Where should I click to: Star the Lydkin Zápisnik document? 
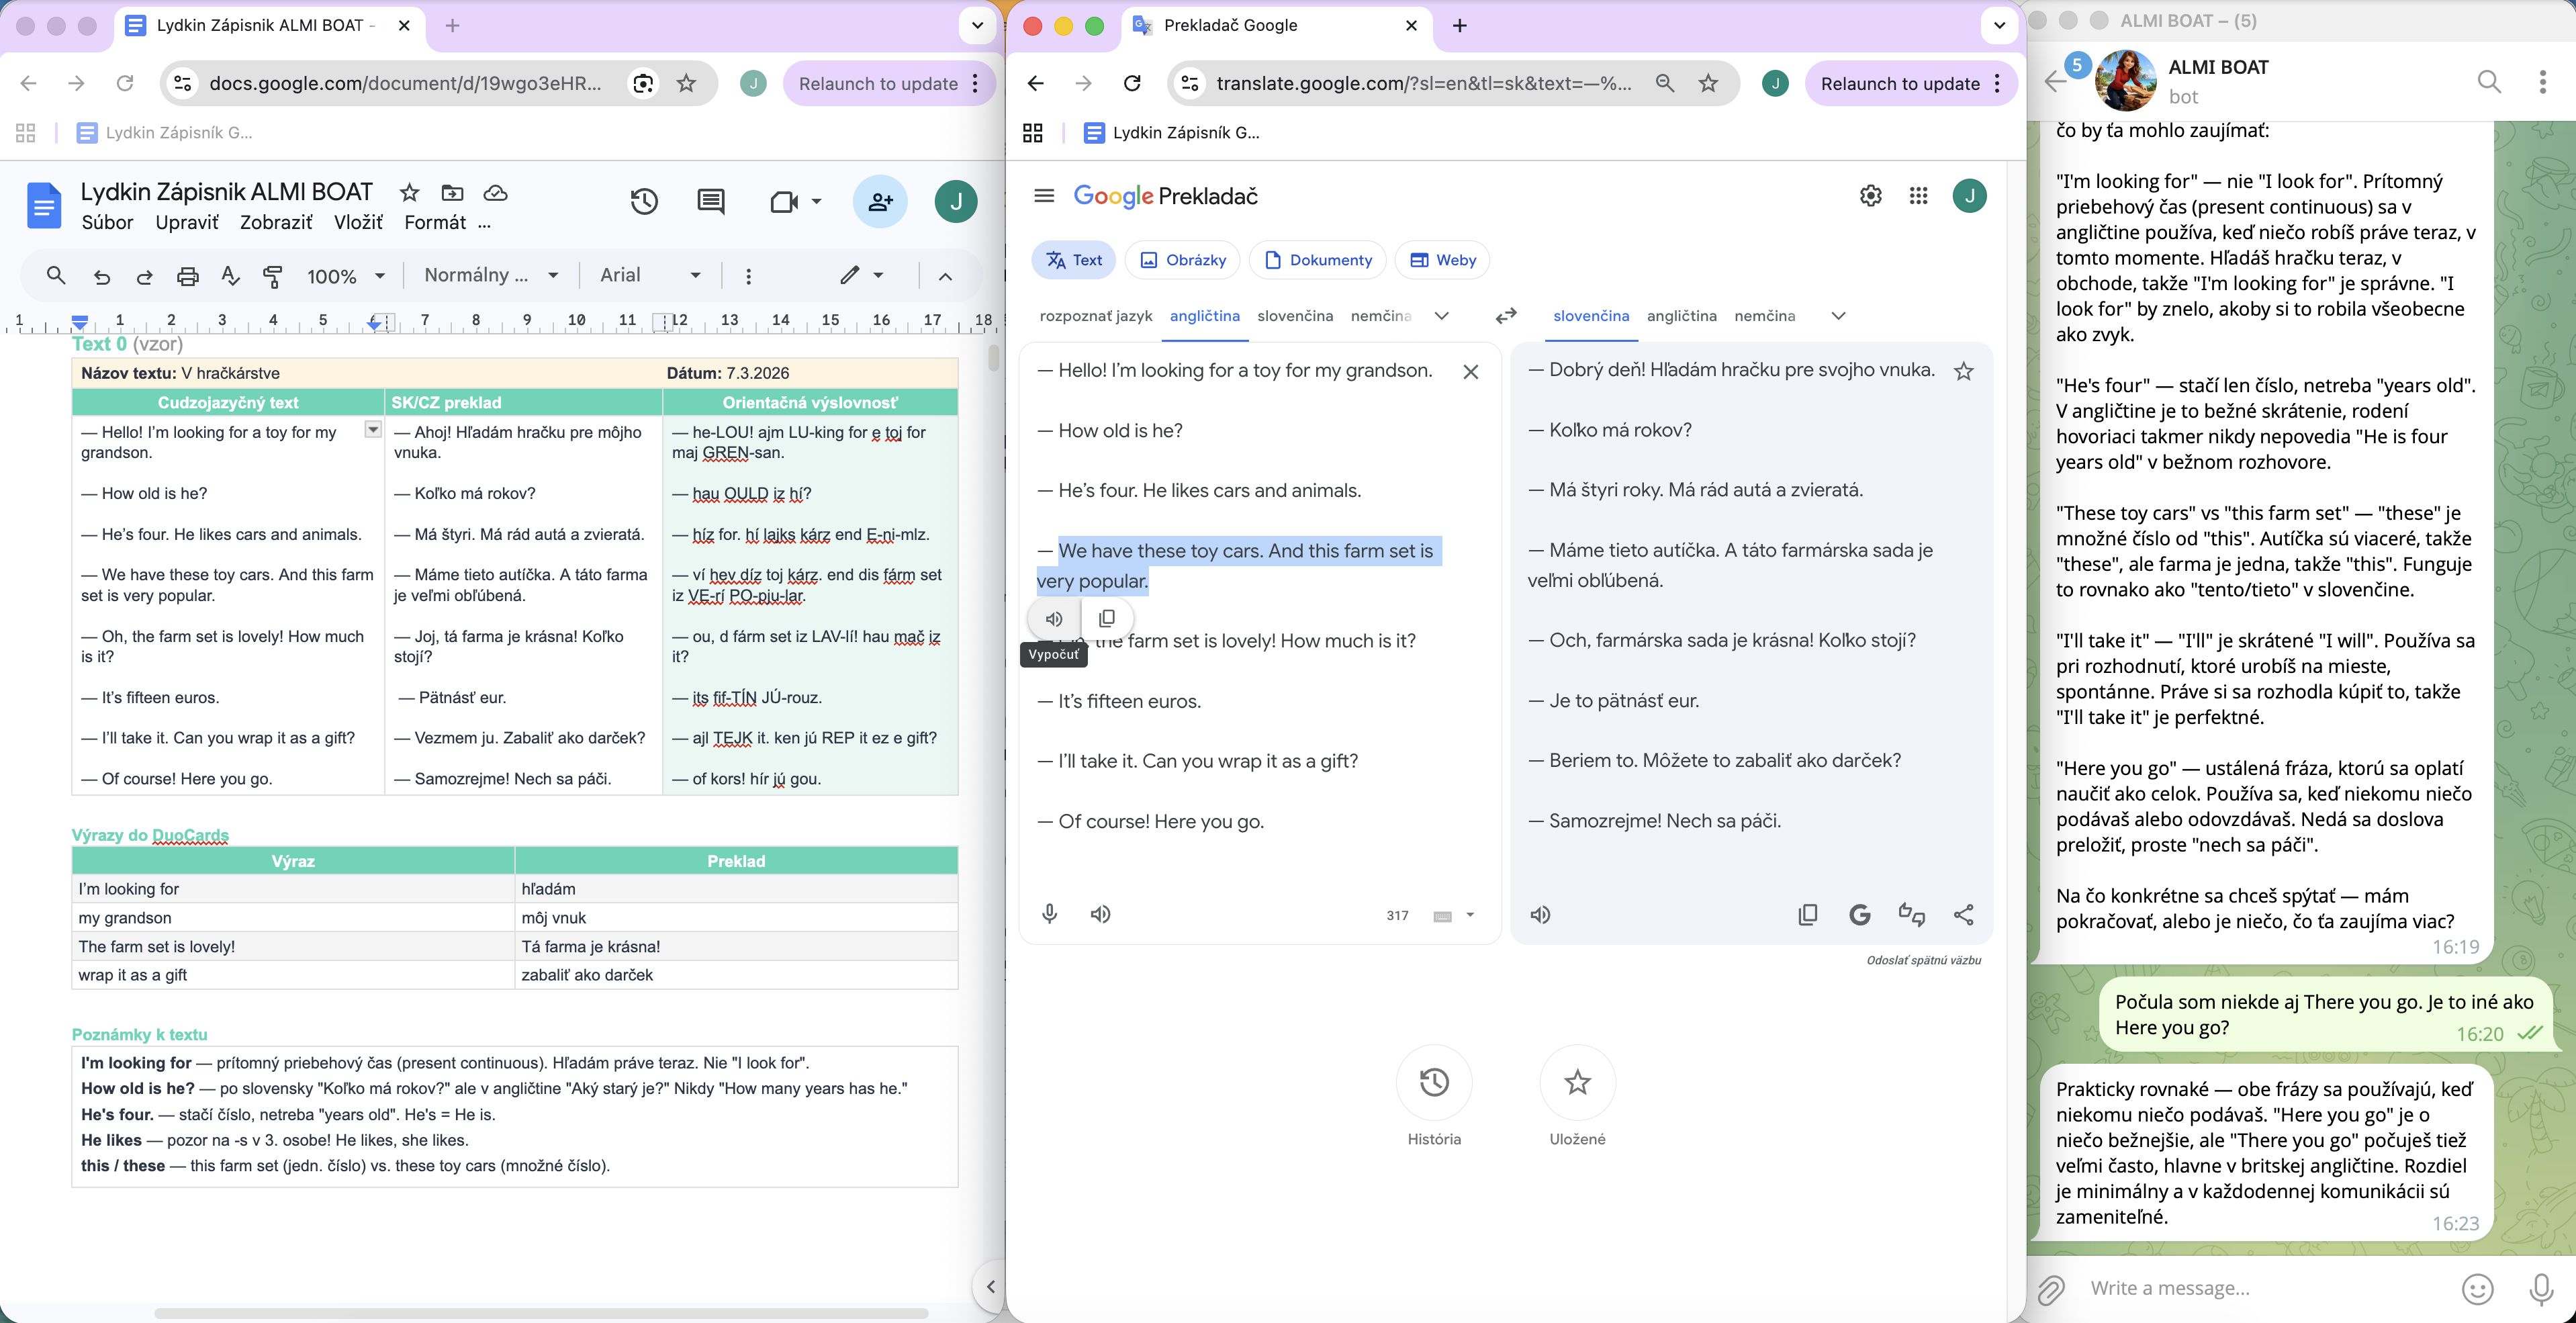pyautogui.click(x=409, y=192)
